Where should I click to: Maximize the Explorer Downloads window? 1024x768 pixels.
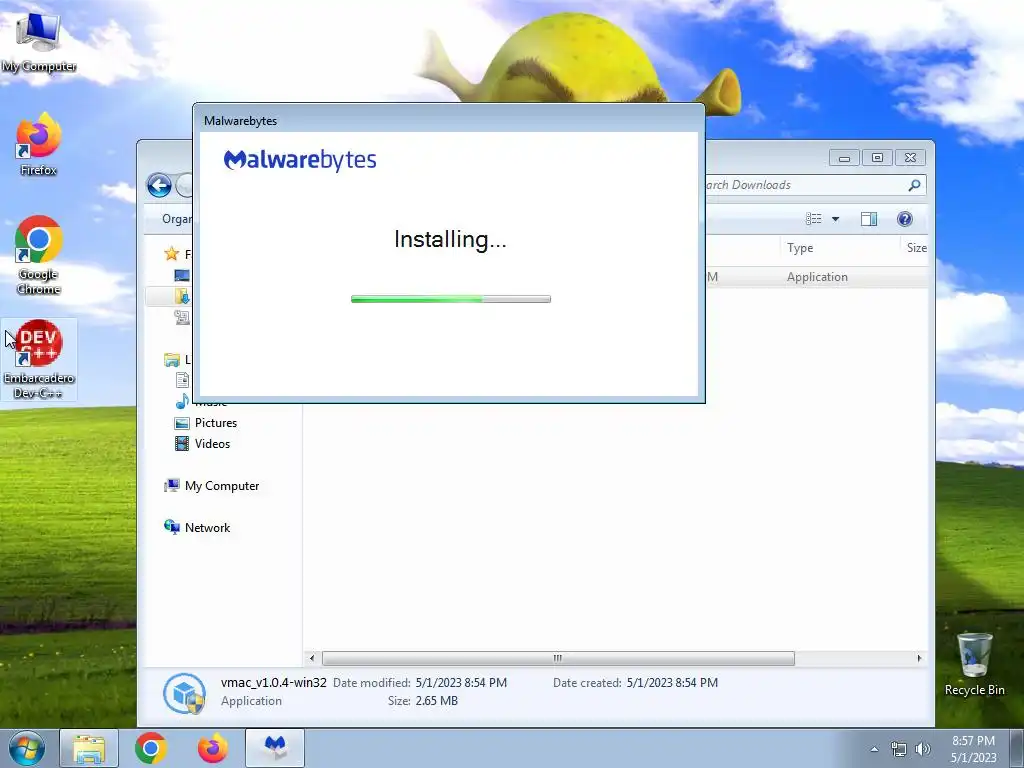coord(877,157)
